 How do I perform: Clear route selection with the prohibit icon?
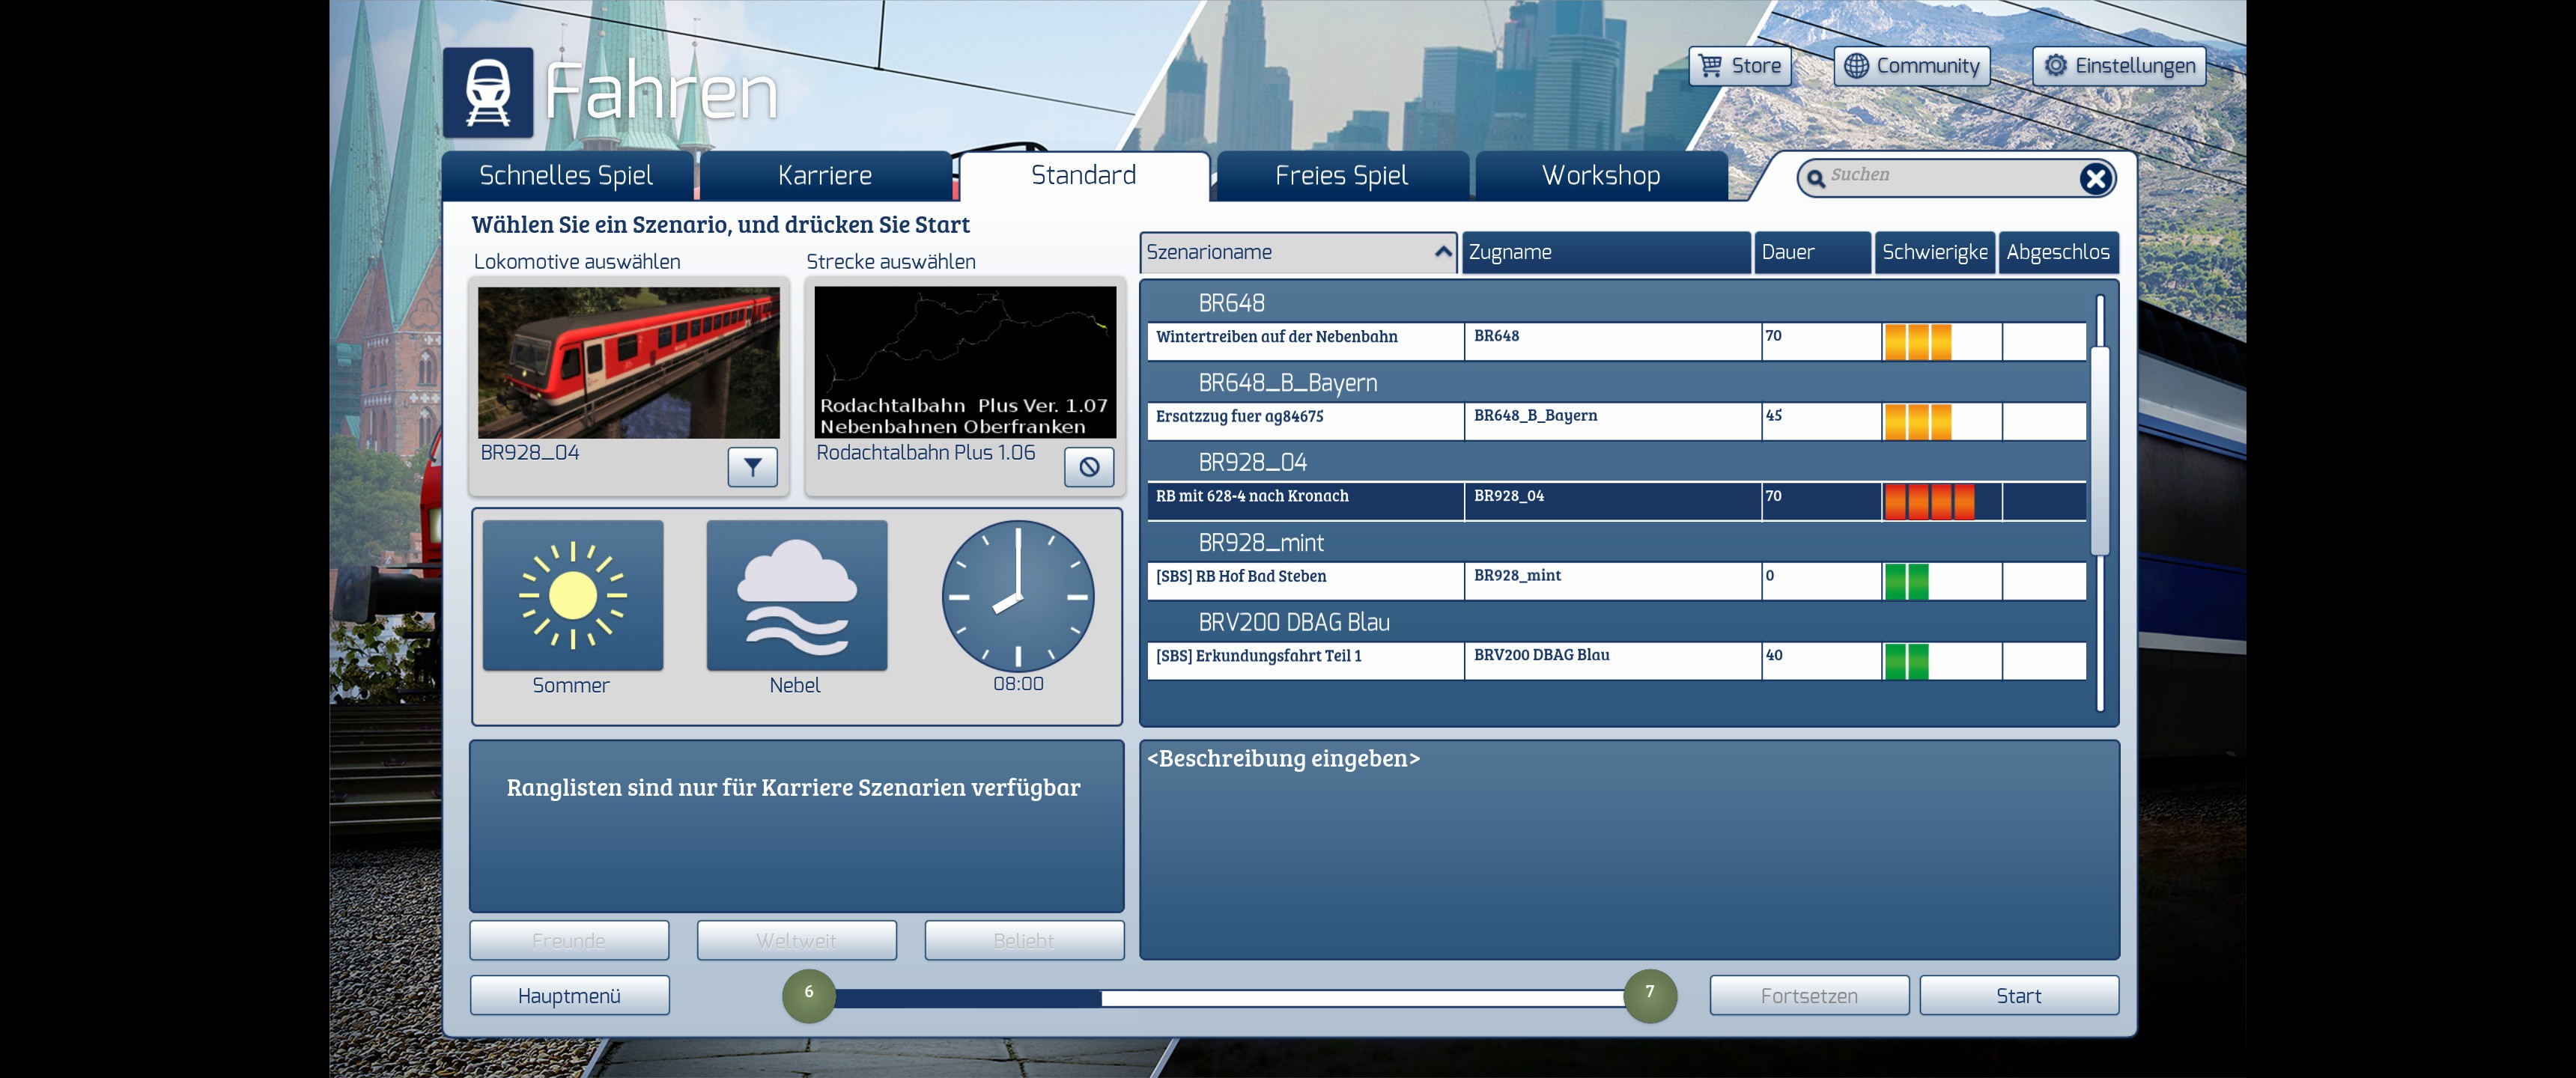1088,466
